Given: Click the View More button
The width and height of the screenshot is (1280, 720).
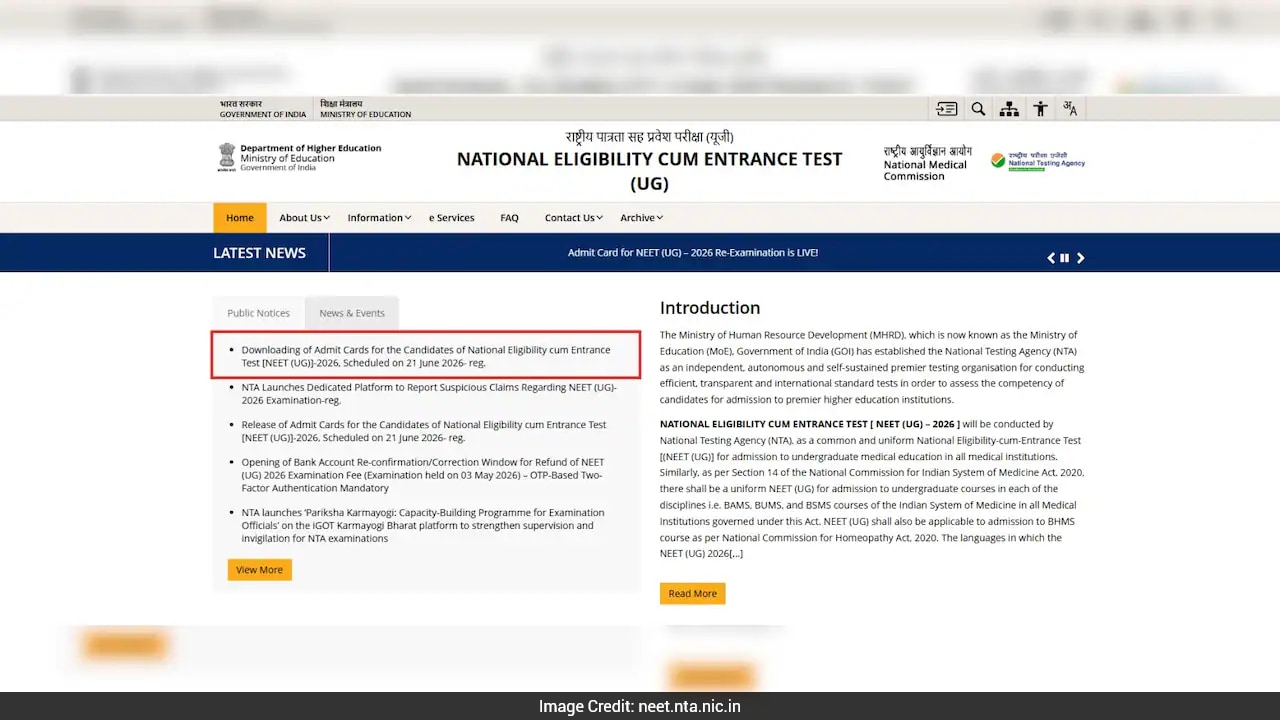Looking at the screenshot, I should click(260, 570).
